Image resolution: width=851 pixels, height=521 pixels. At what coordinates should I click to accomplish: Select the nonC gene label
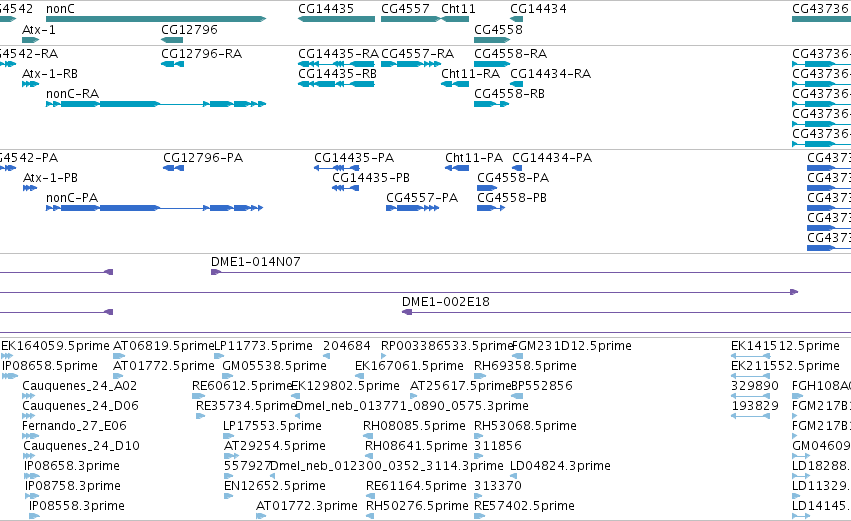(x=60, y=9)
